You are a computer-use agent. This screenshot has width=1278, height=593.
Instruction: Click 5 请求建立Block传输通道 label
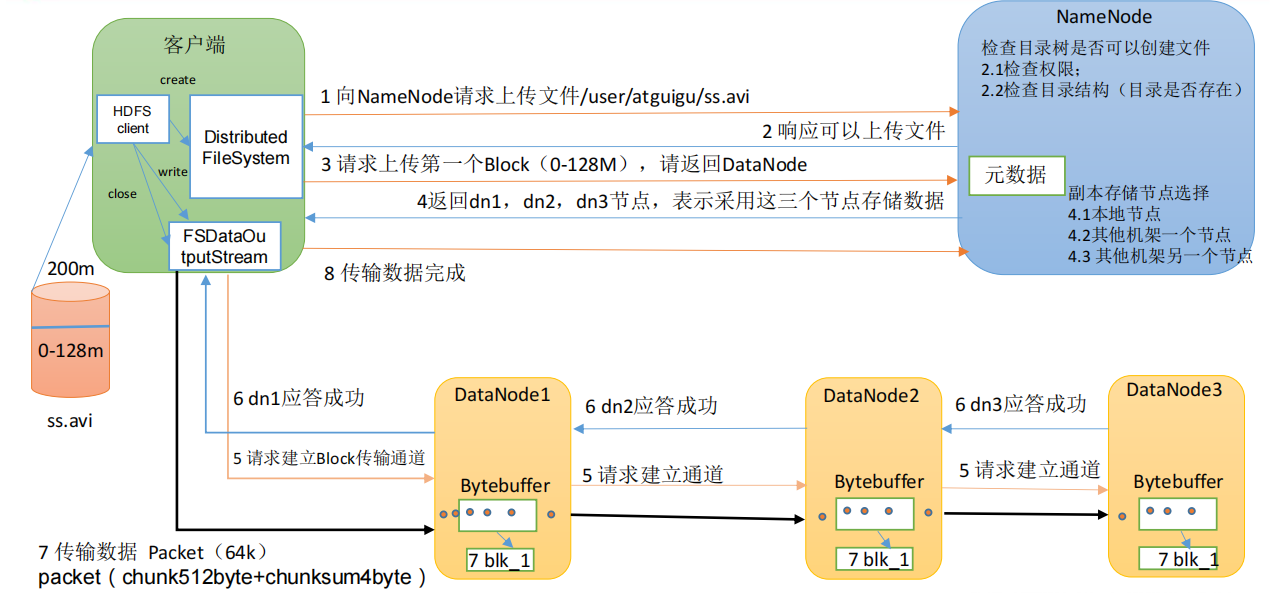(x=329, y=458)
